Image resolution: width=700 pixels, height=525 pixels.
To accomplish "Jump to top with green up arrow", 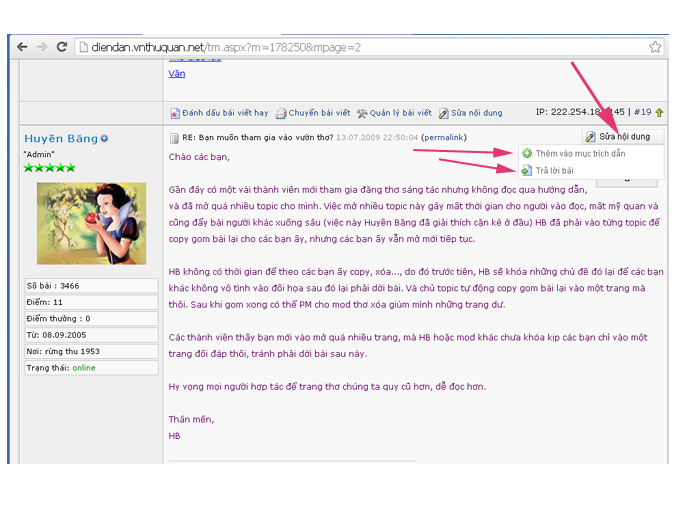I will [659, 112].
